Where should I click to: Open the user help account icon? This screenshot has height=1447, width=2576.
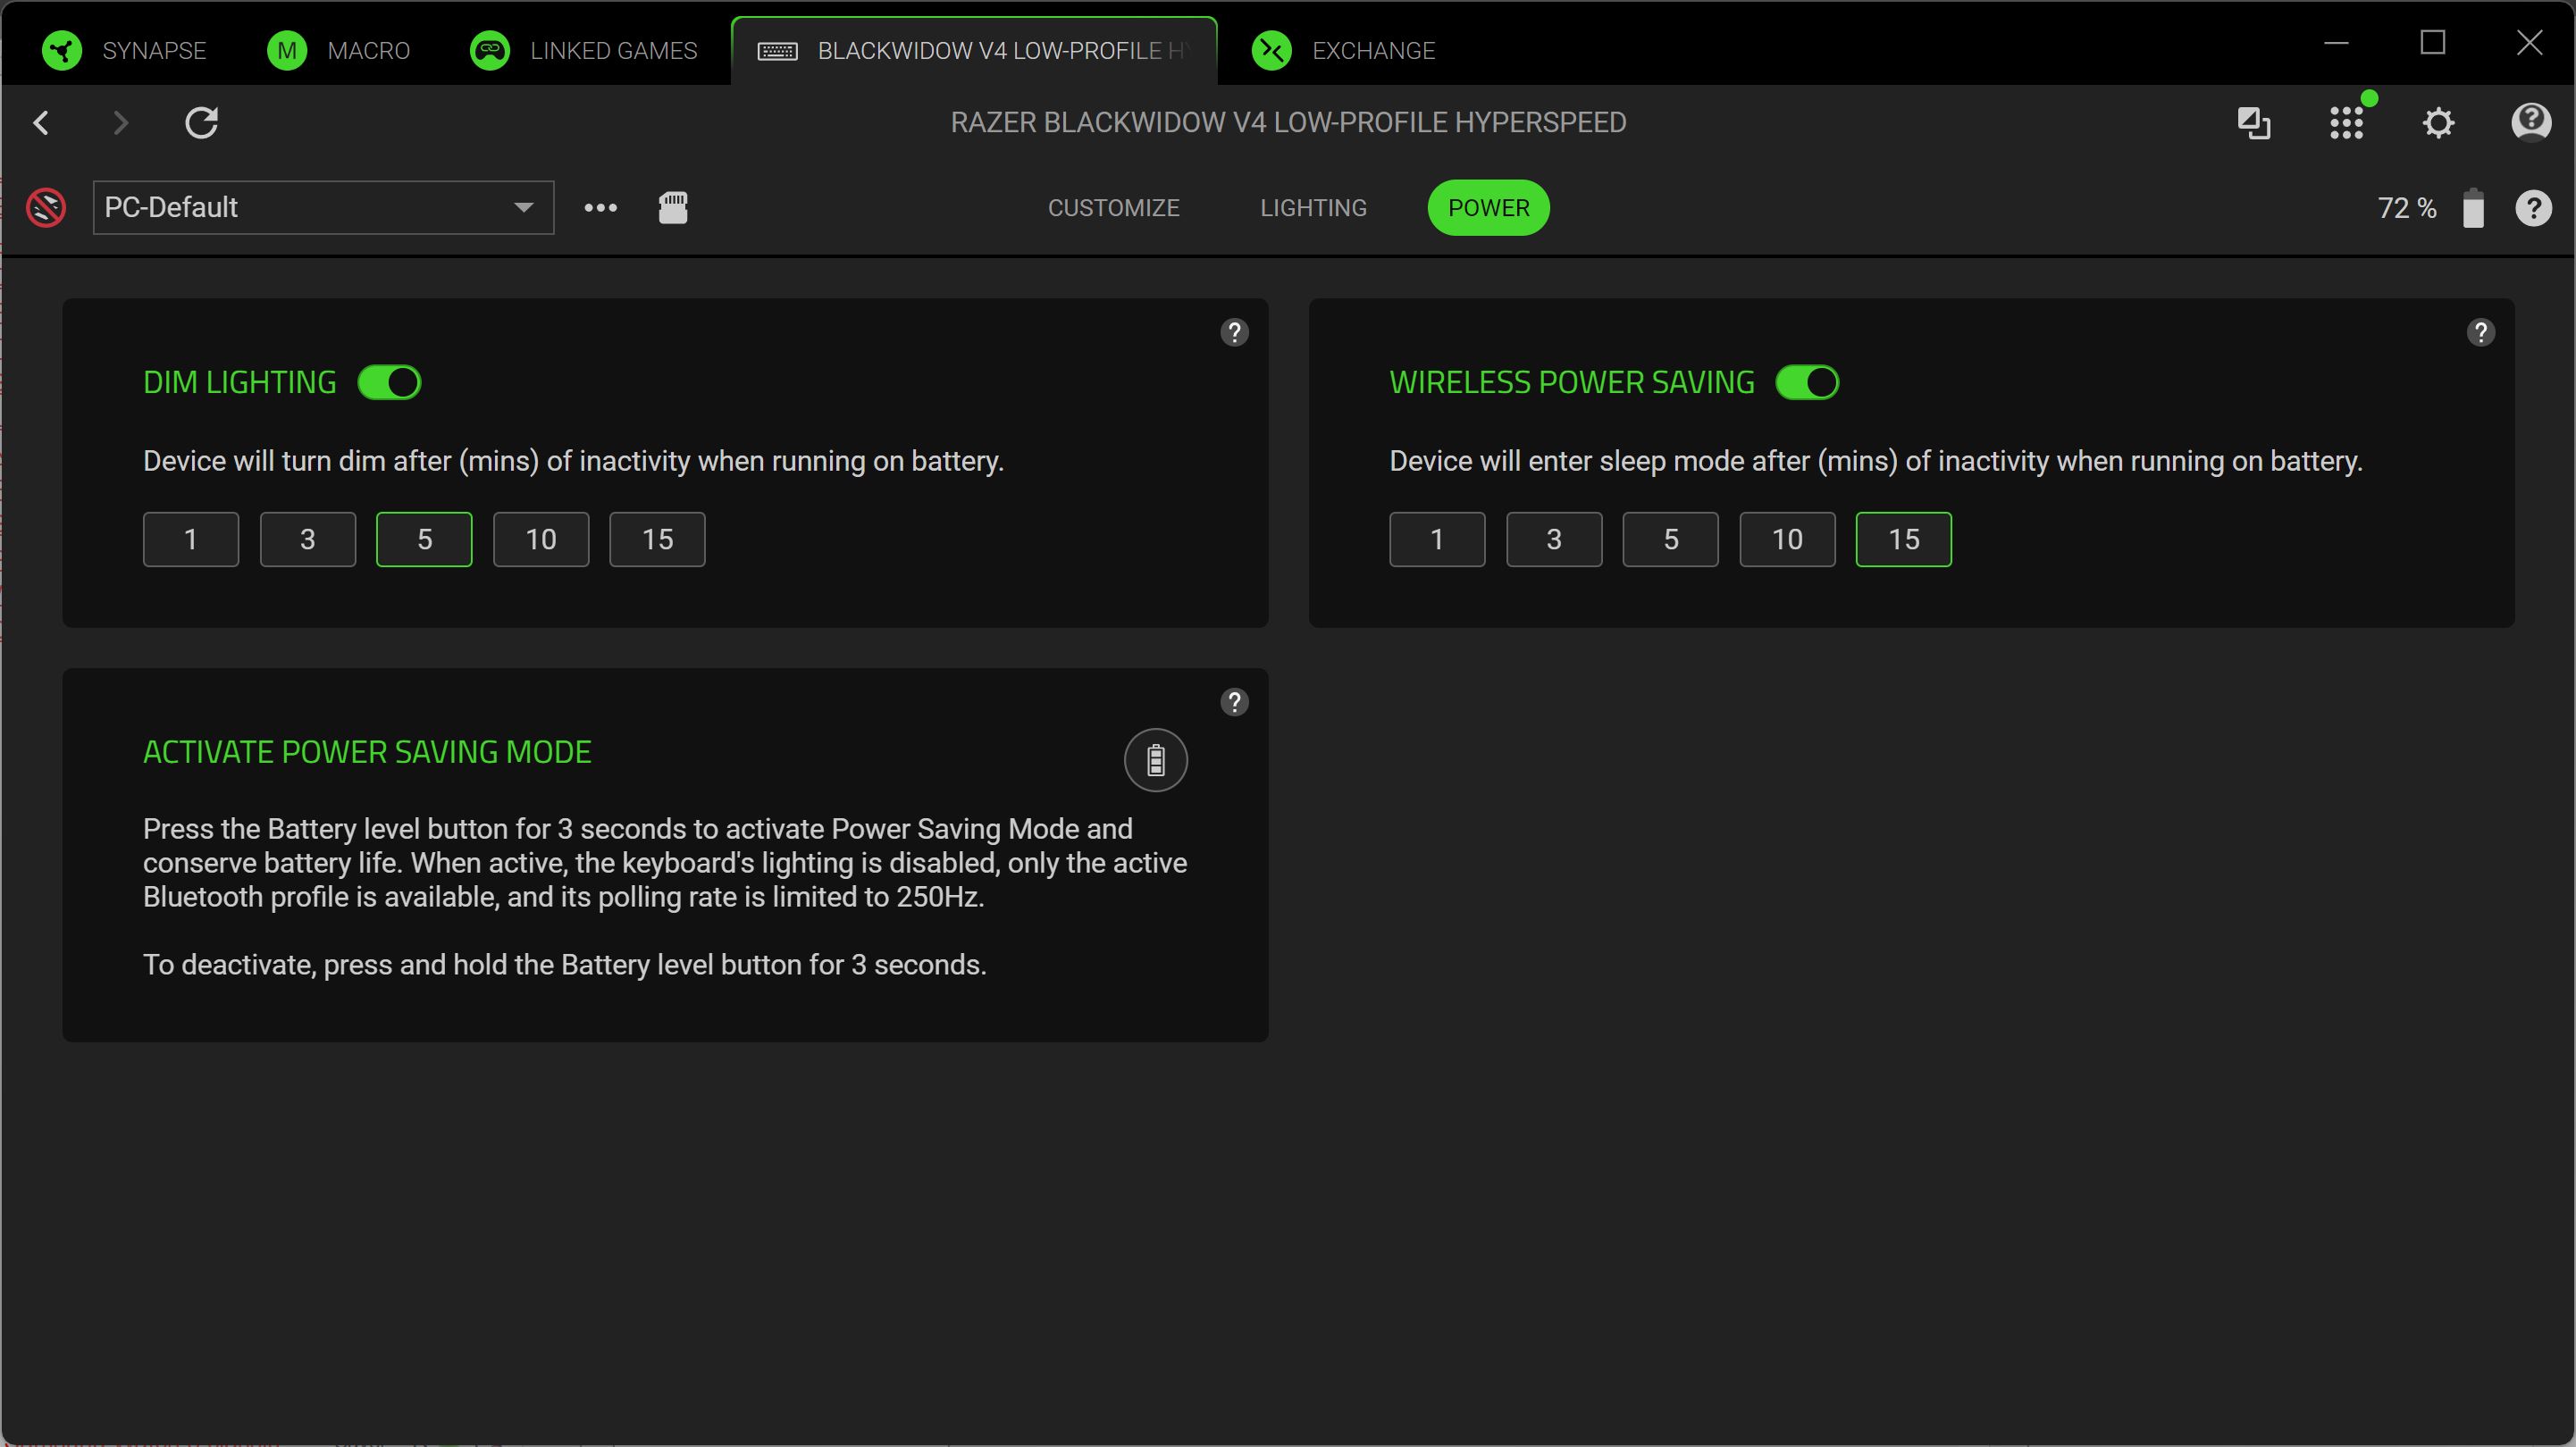point(2531,123)
